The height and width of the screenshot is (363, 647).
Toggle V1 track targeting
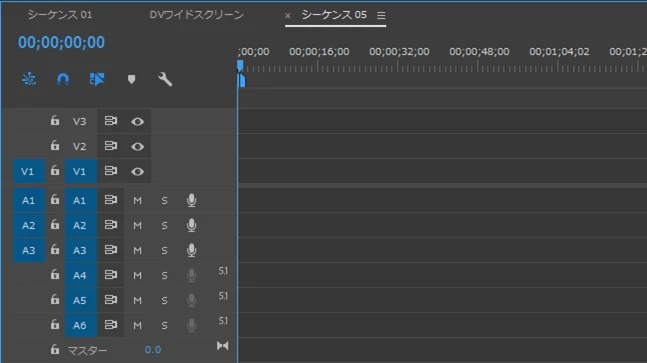[x=80, y=171]
